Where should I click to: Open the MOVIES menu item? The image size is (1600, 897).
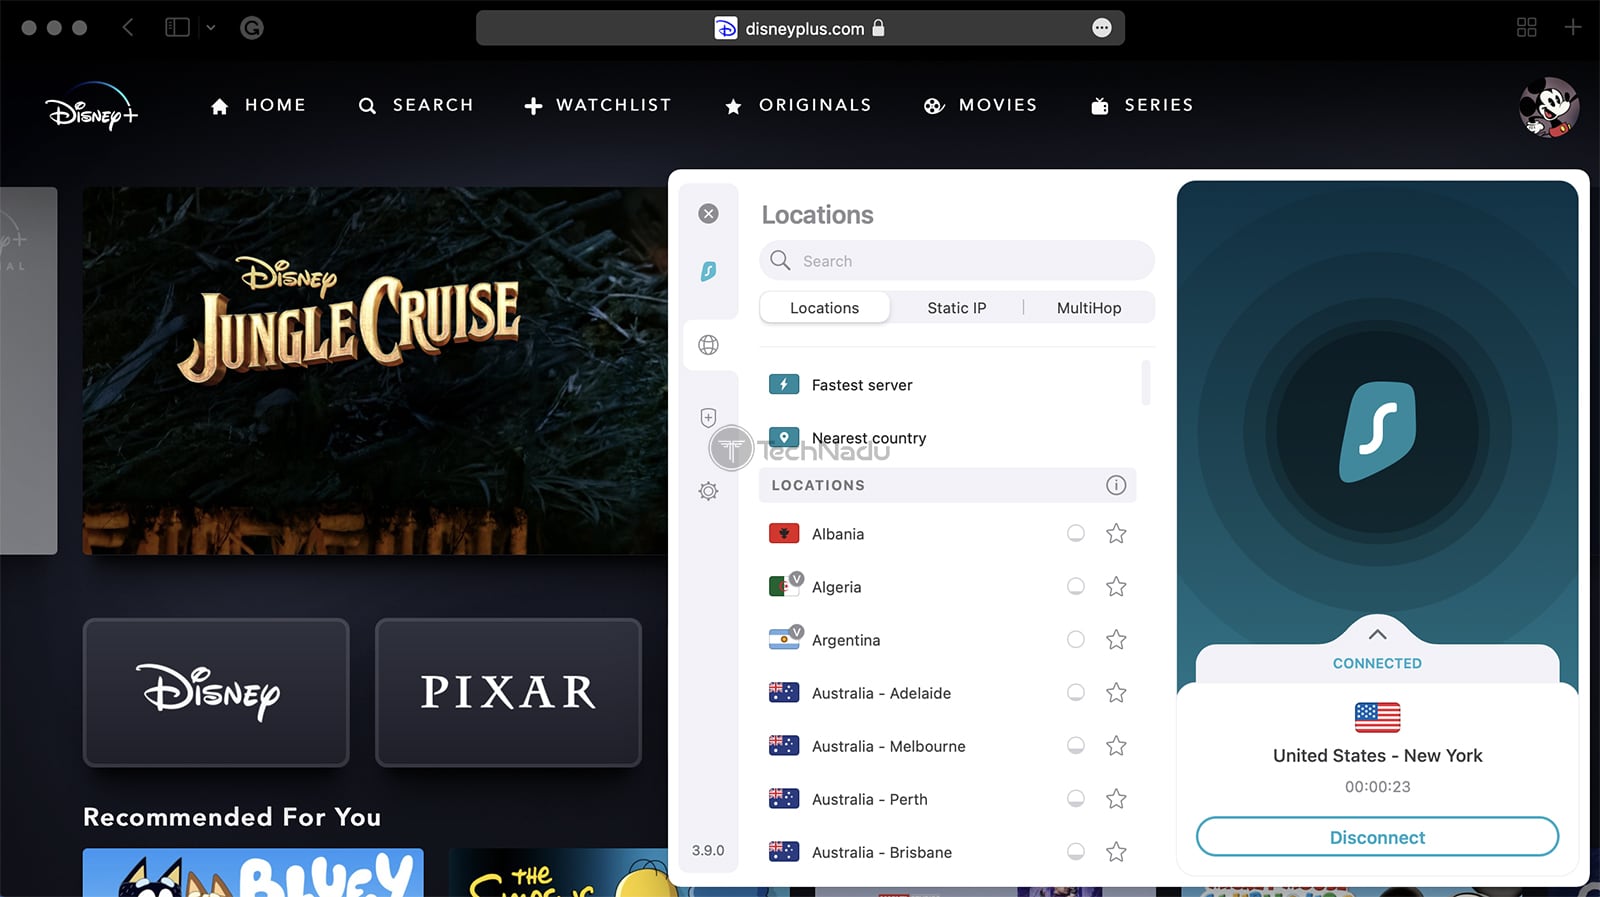[980, 105]
